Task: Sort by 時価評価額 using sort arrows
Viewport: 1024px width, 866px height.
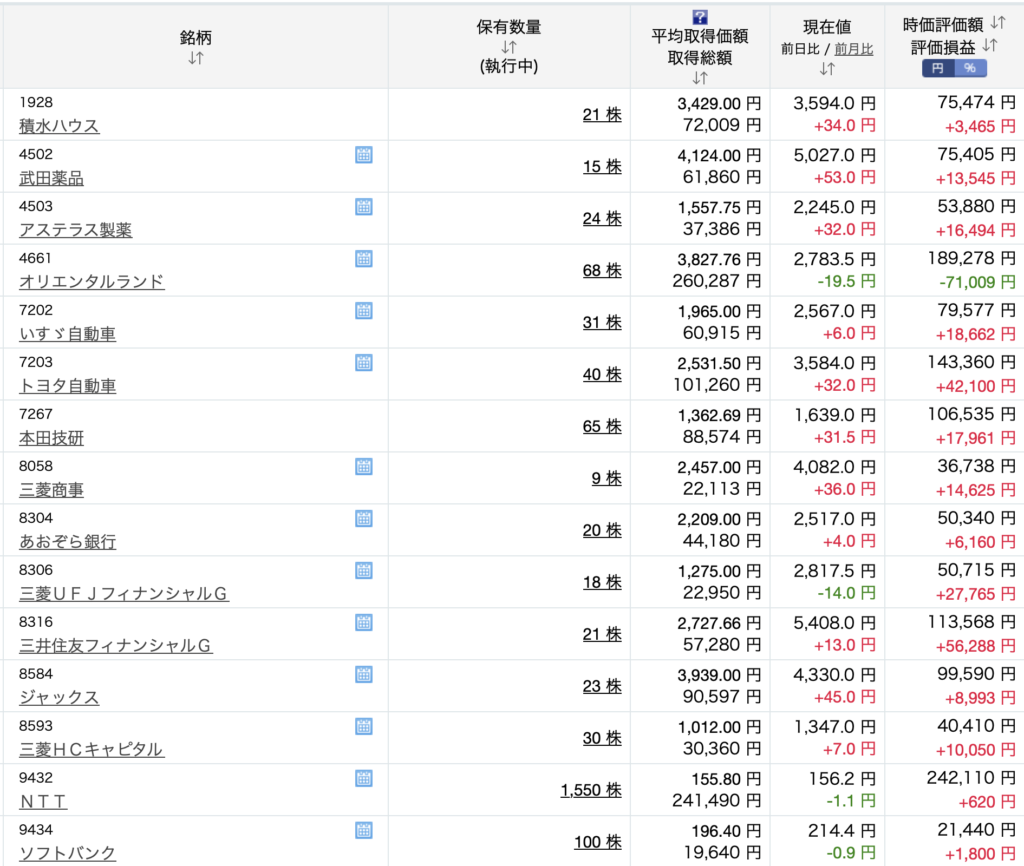Action: [998, 23]
